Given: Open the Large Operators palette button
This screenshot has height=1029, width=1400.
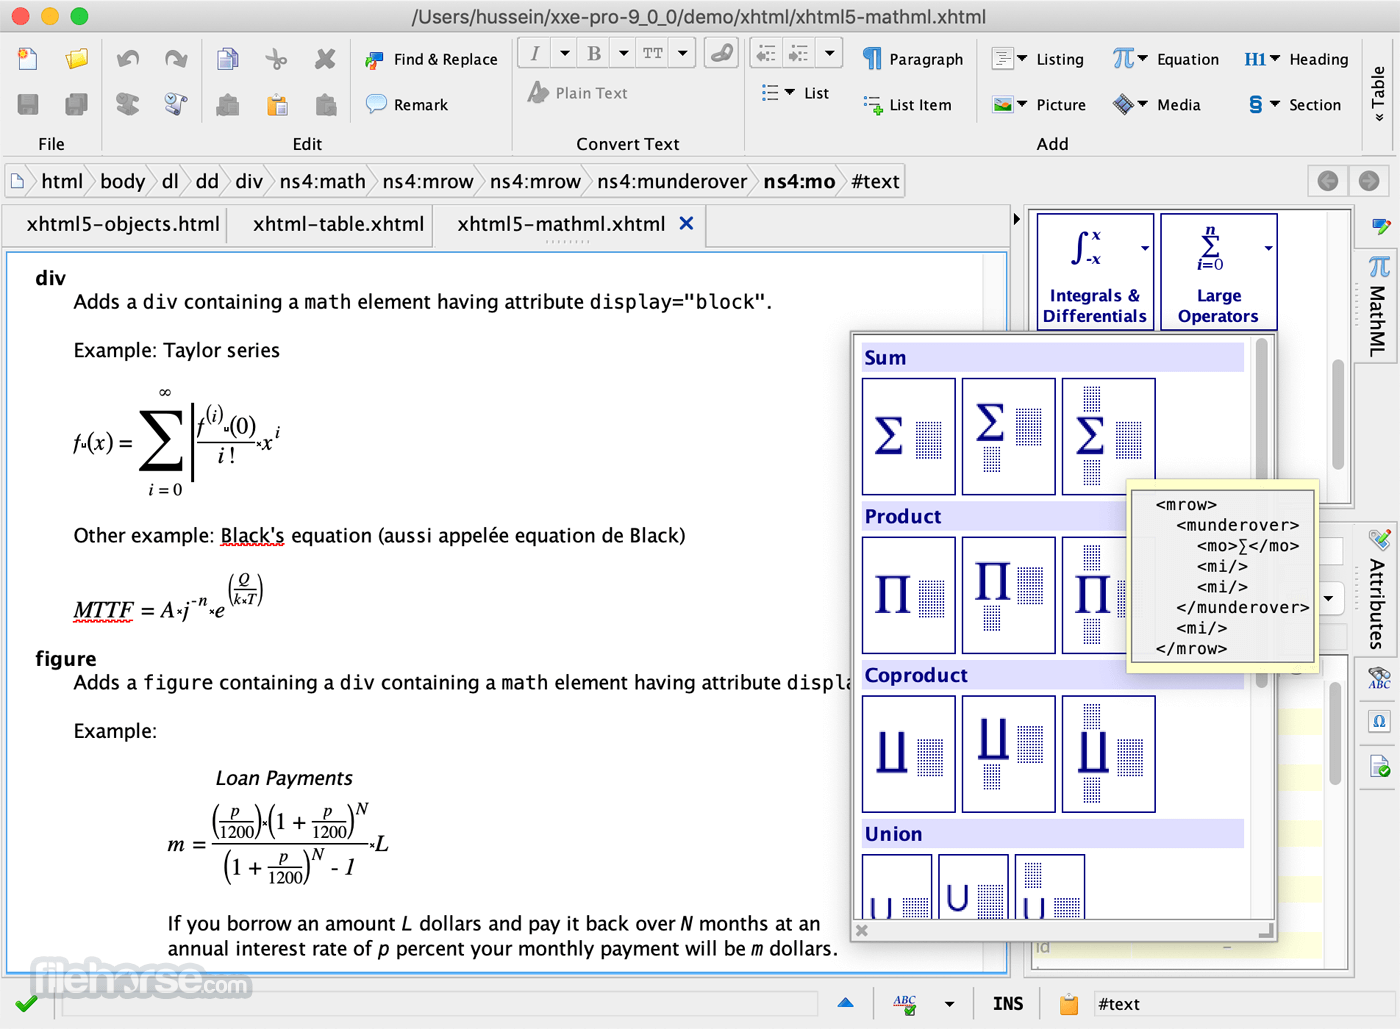Looking at the screenshot, I should pos(1218,271).
